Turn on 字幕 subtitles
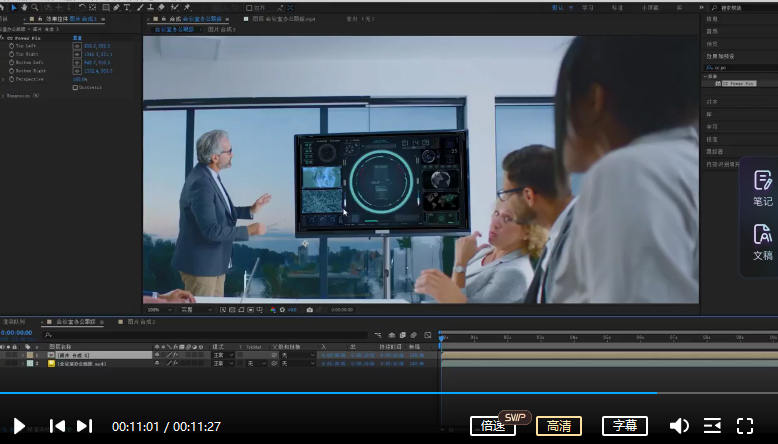 (624, 426)
